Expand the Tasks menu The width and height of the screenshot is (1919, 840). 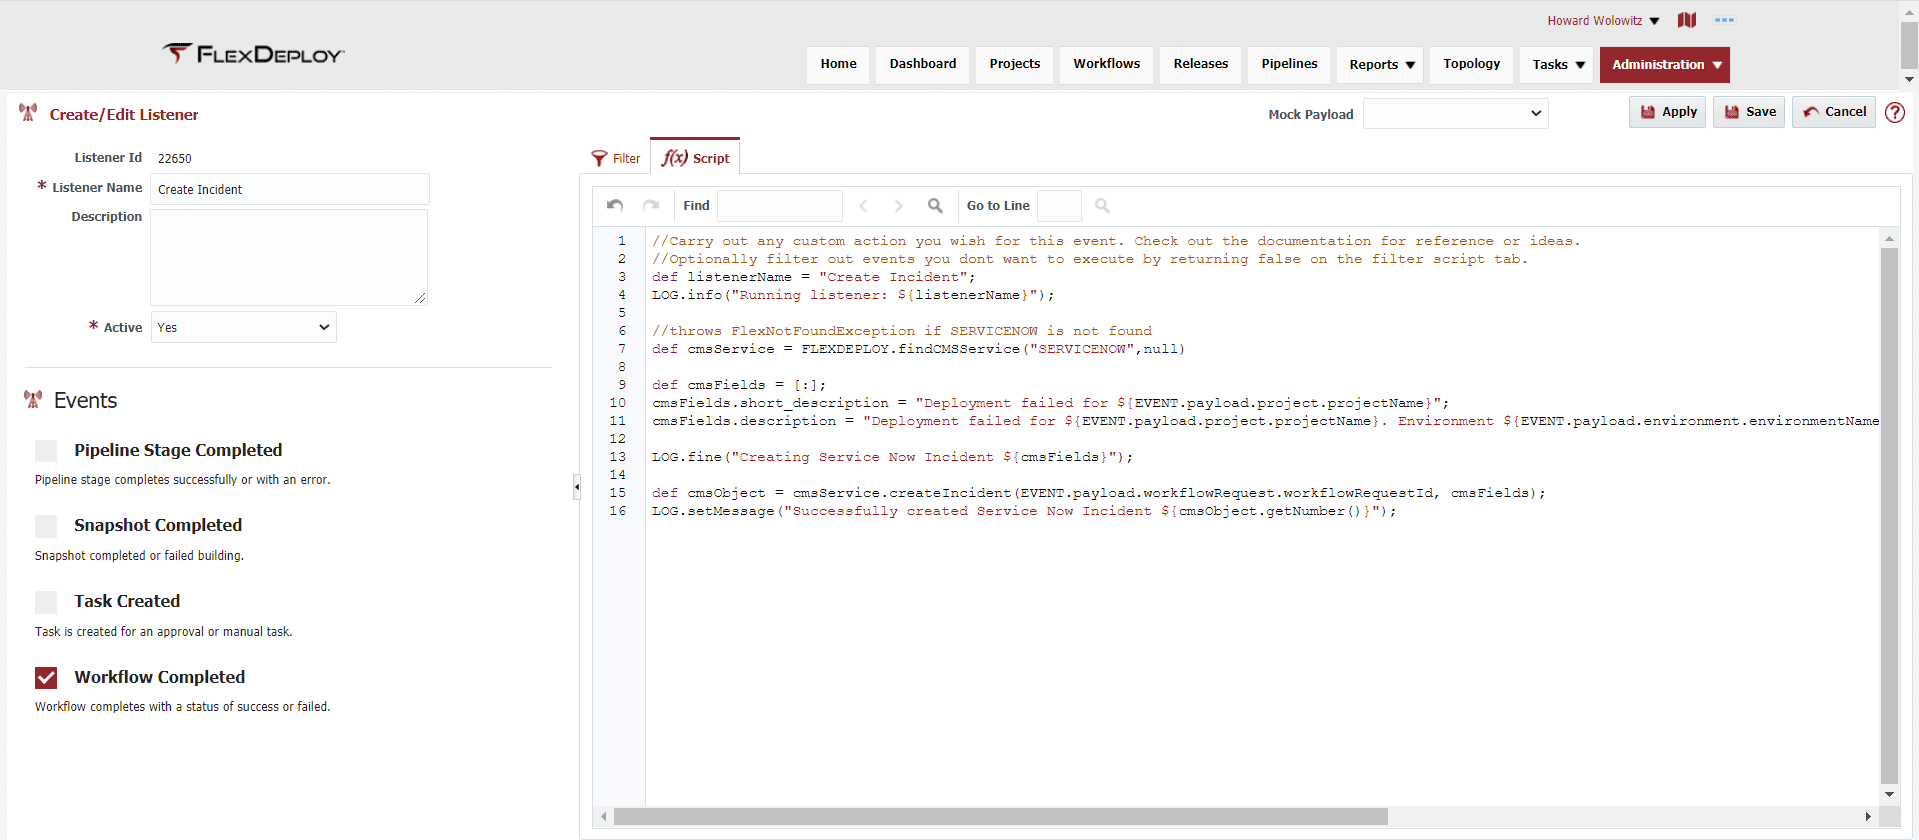pyautogui.click(x=1557, y=64)
